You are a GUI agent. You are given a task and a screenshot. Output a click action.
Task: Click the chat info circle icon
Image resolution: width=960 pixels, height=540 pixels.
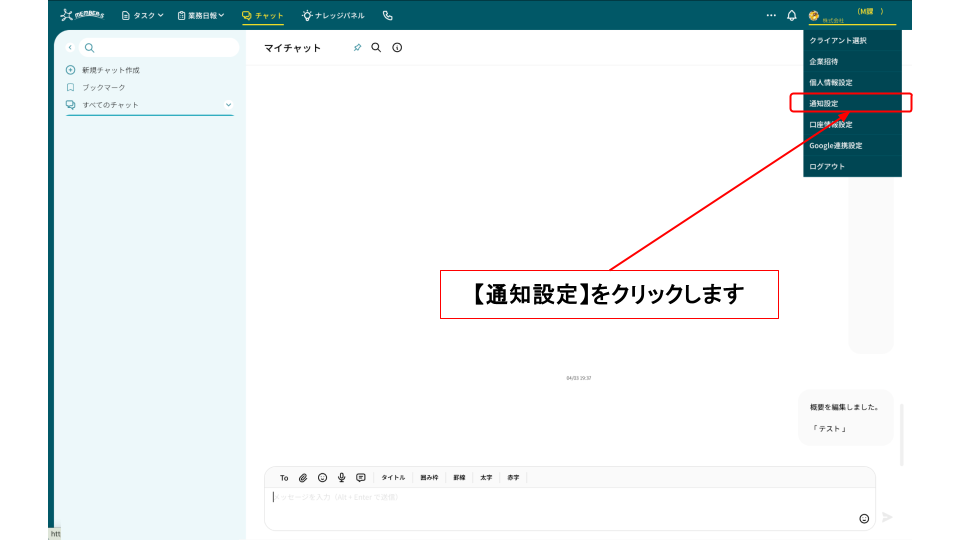point(397,48)
